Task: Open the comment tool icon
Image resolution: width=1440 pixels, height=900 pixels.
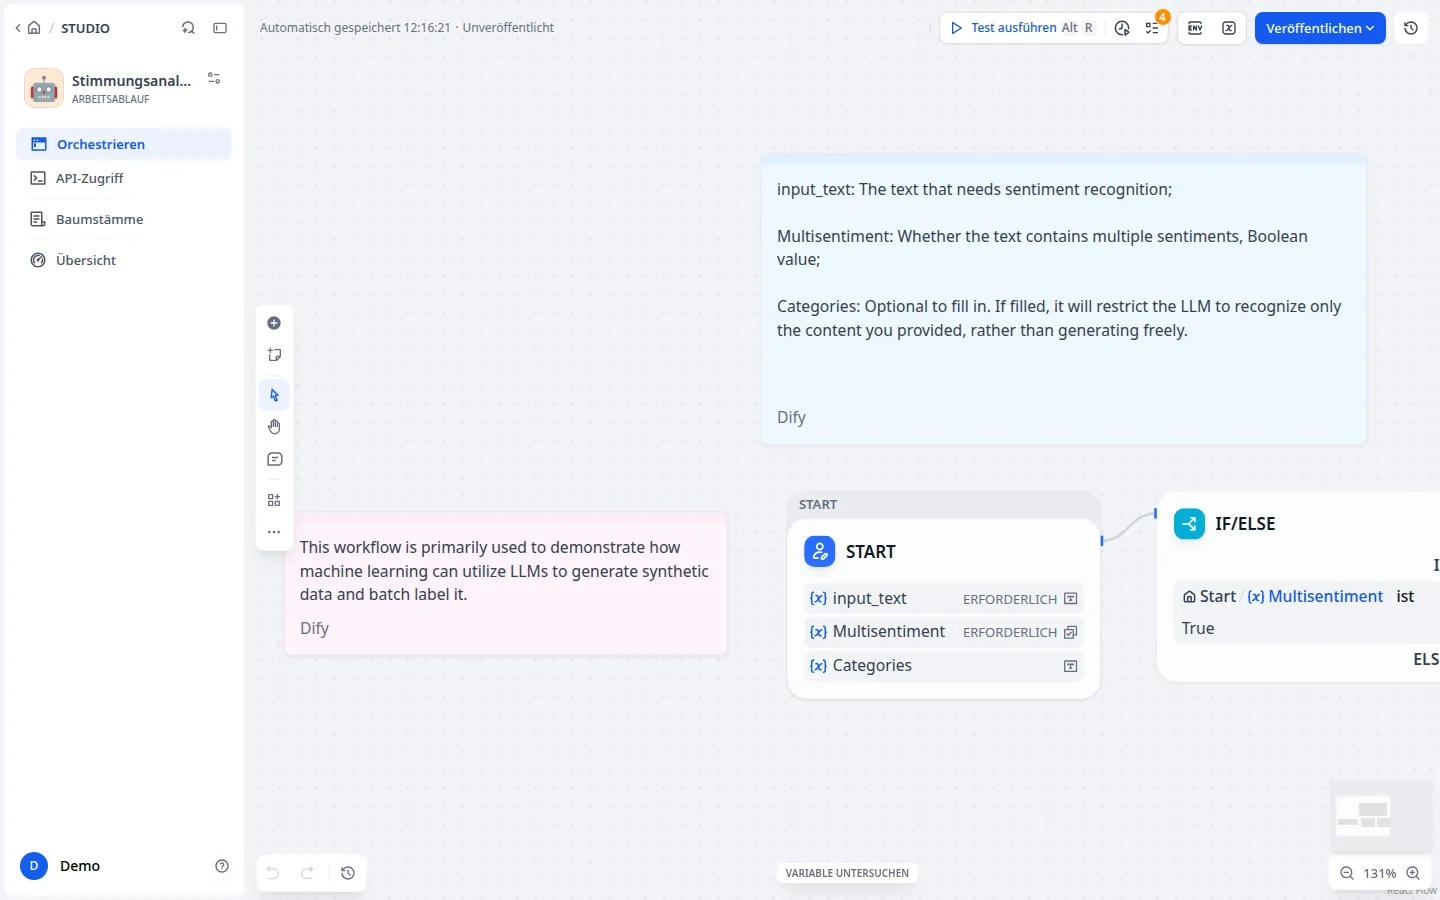Action: pyautogui.click(x=274, y=459)
